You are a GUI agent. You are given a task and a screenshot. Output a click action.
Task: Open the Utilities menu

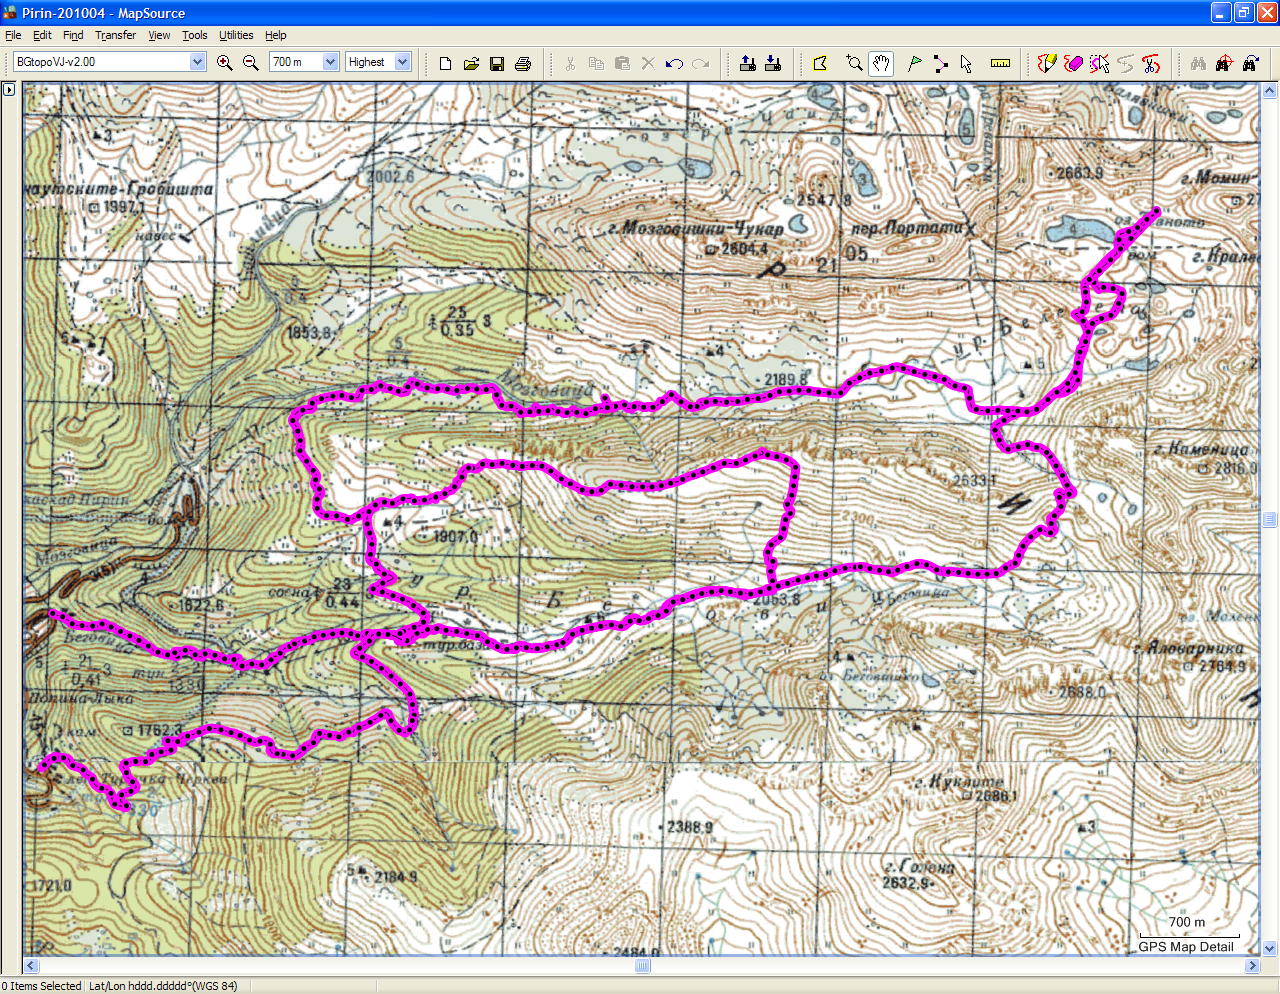(236, 35)
